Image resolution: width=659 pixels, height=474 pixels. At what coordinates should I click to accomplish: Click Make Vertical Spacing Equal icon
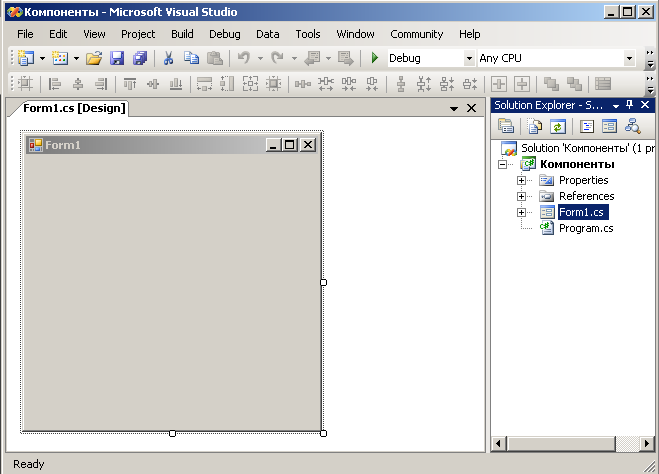click(401, 84)
